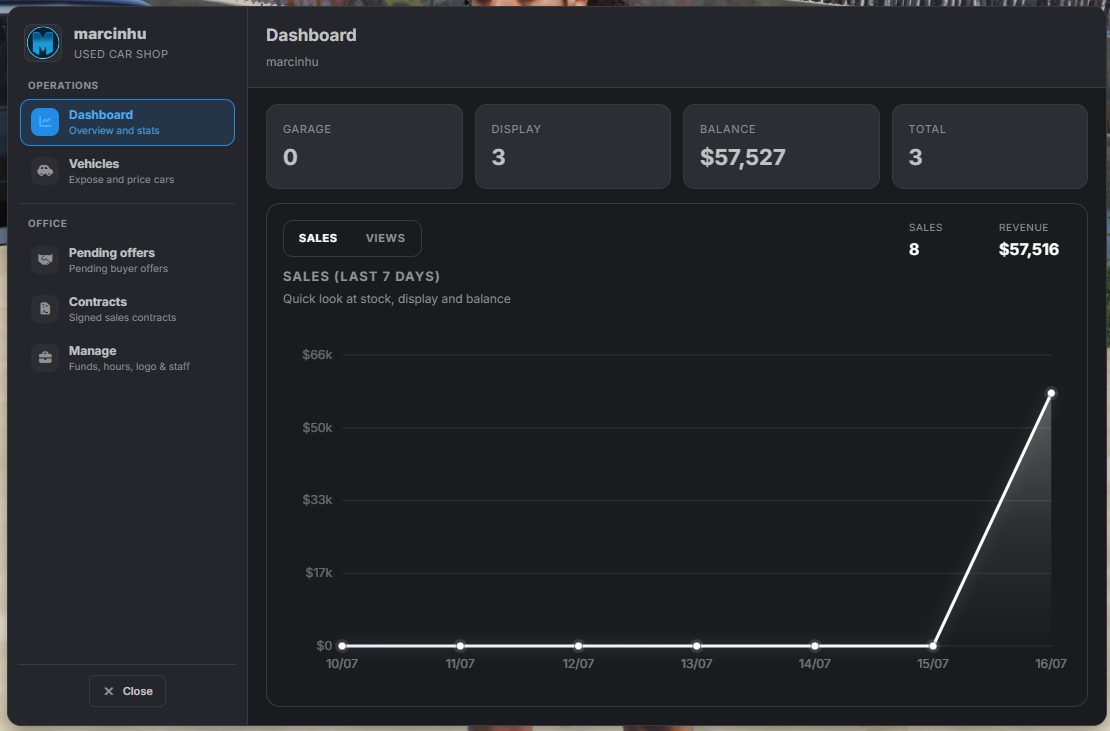The height and width of the screenshot is (731, 1110).
Task: Open Manage funds, hours, logo & staff
Action: (x=127, y=358)
